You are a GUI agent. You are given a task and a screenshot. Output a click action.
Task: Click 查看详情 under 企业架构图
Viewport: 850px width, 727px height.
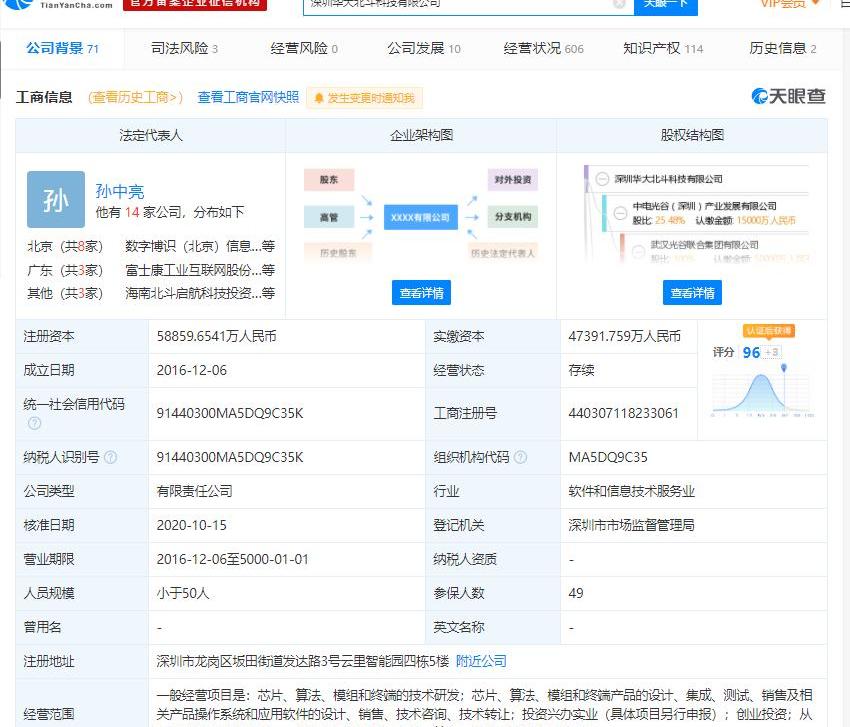click(x=421, y=293)
